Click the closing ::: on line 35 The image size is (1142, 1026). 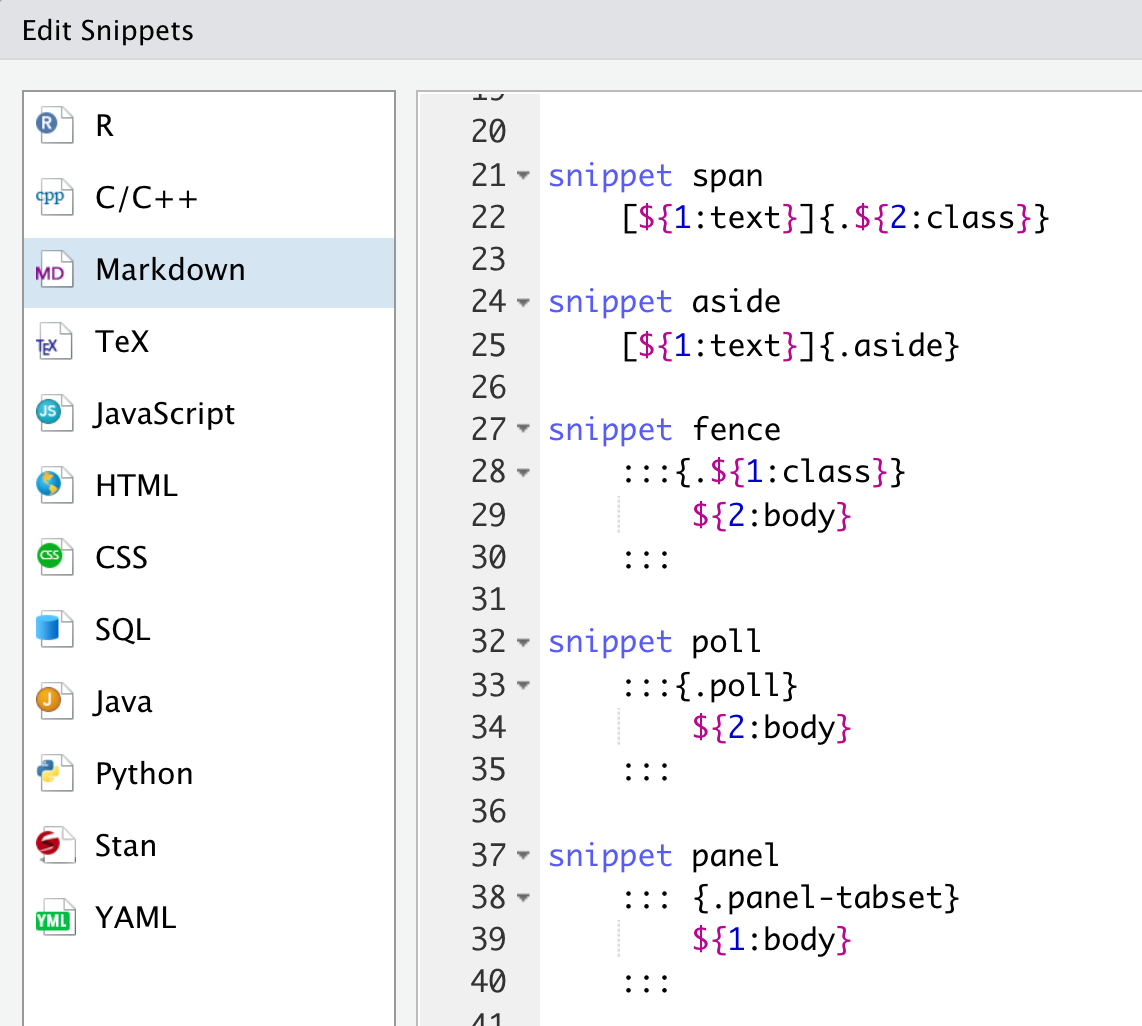646,771
